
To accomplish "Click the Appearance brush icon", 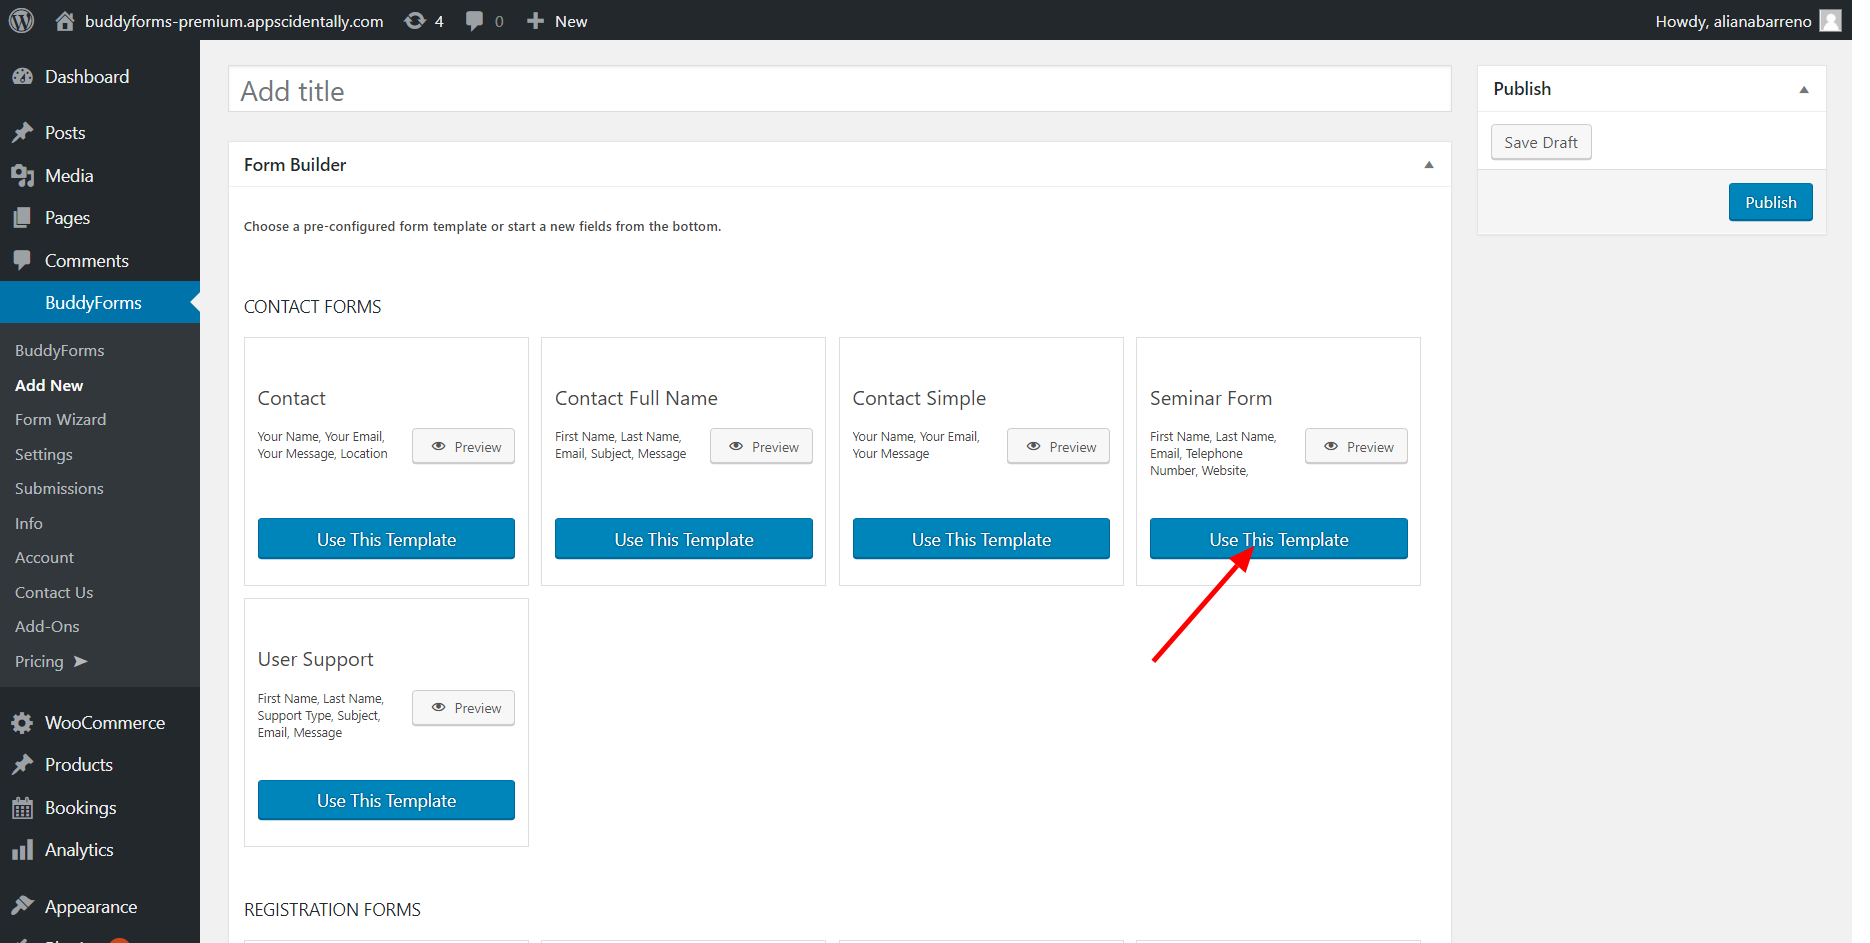I will (x=22, y=906).
